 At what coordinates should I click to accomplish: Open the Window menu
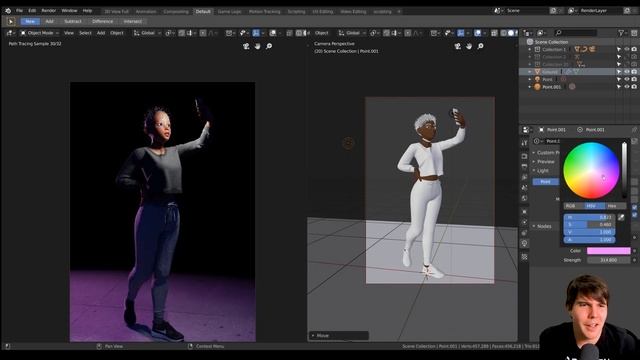[x=69, y=11]
